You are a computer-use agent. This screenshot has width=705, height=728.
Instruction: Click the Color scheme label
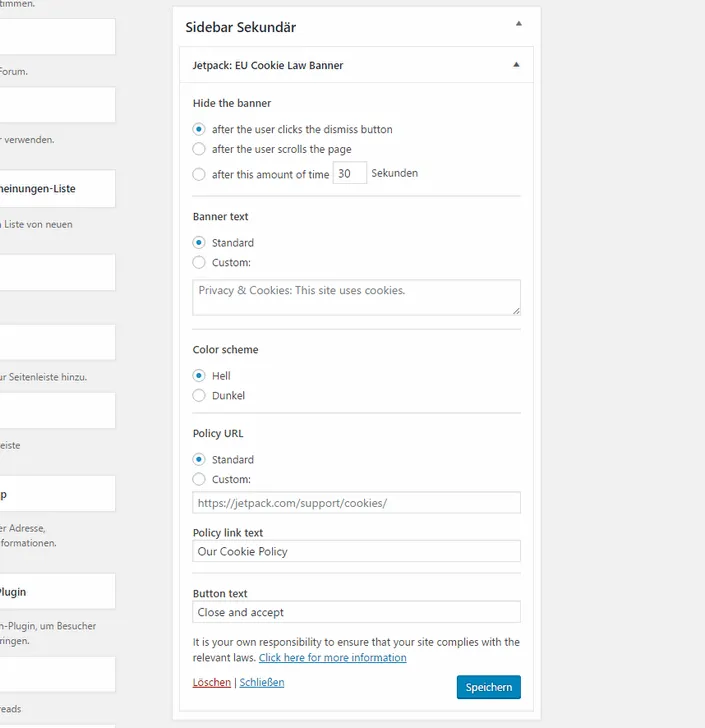click(x=225, y=350)
